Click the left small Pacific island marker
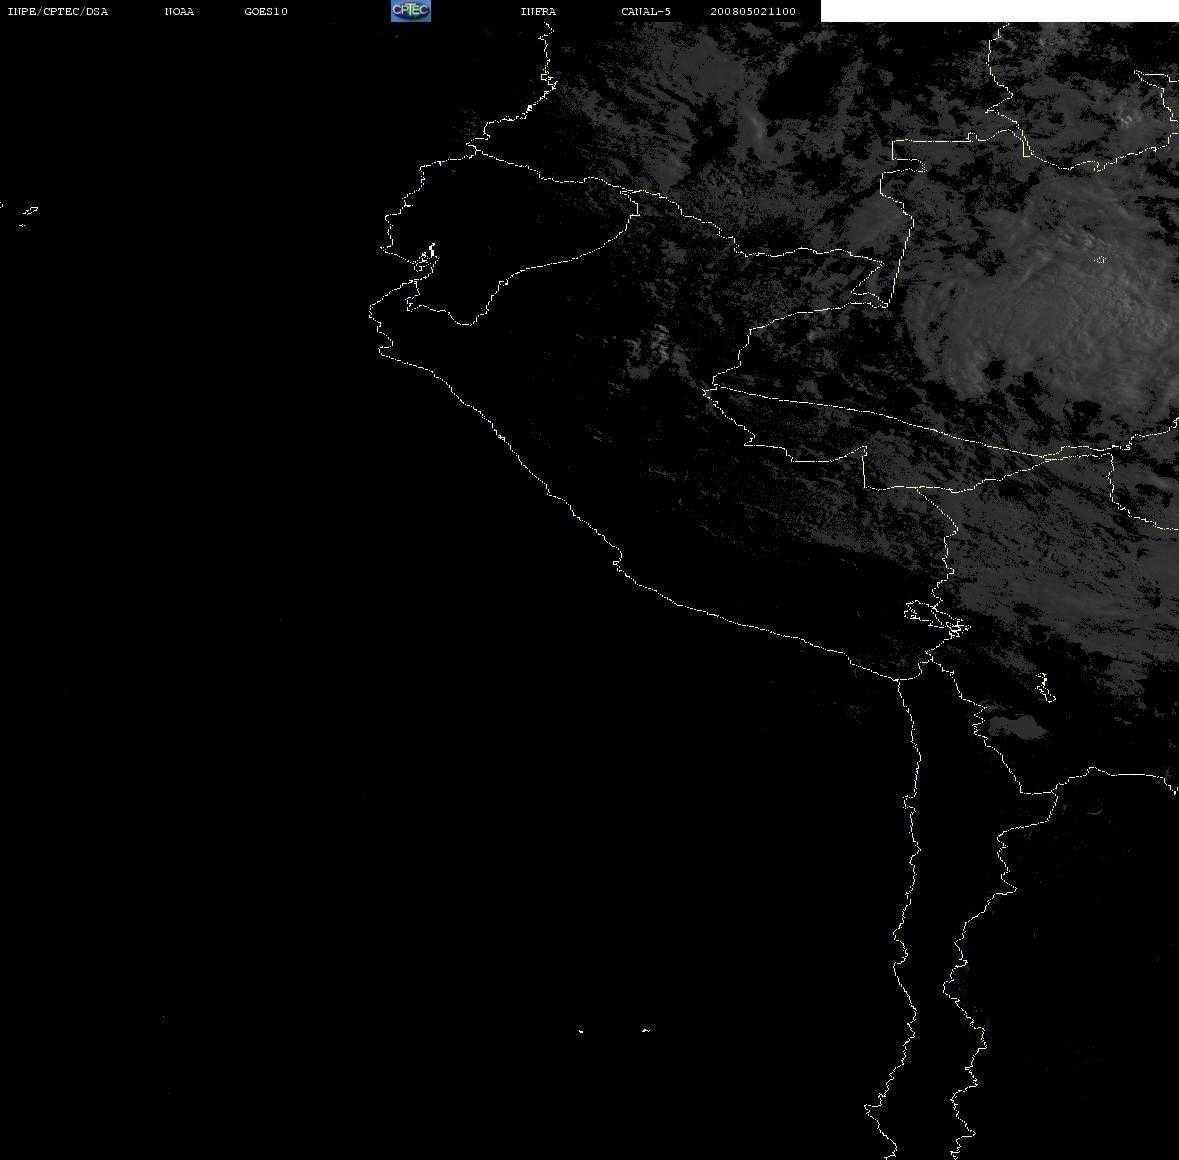Image resolution: width=1179 pixels, height=1160 pixels. [580, 1031]
